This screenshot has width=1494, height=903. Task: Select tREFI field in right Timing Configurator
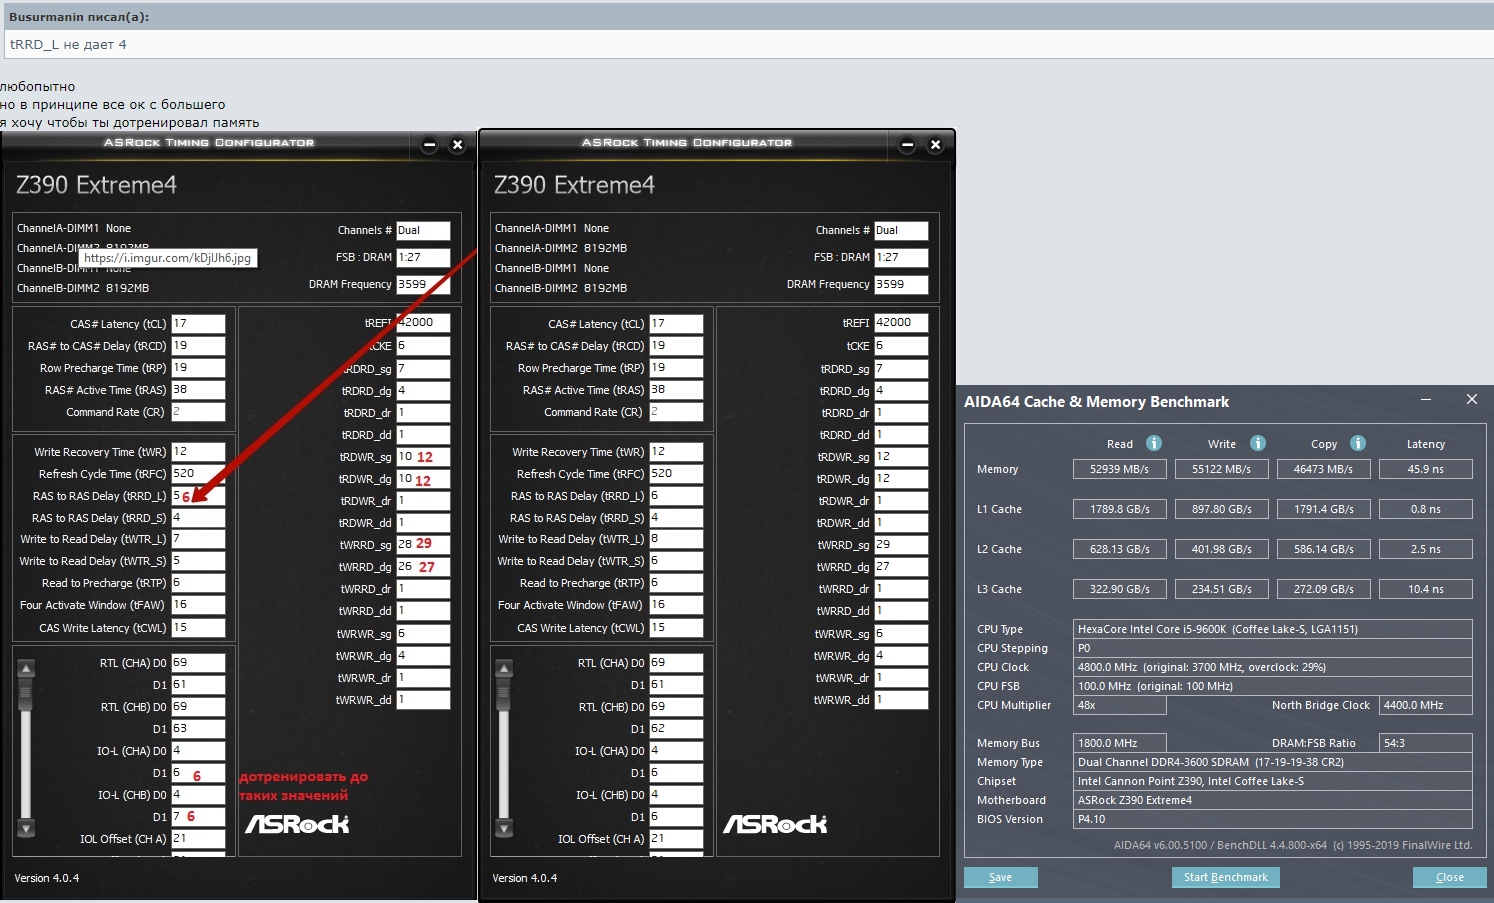(x=901, y=323)
